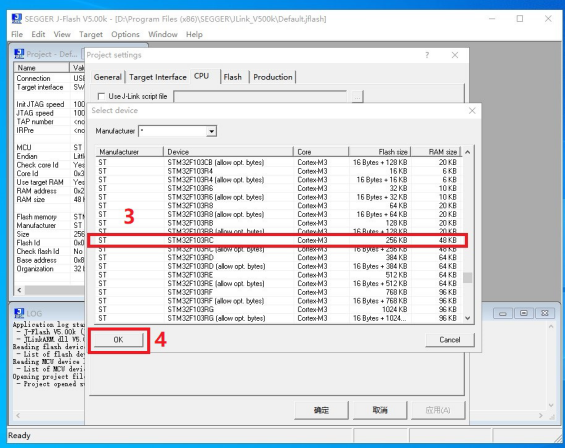
Task: Open the Window menu
Action: pyautogui.click(x=163, y=34)
